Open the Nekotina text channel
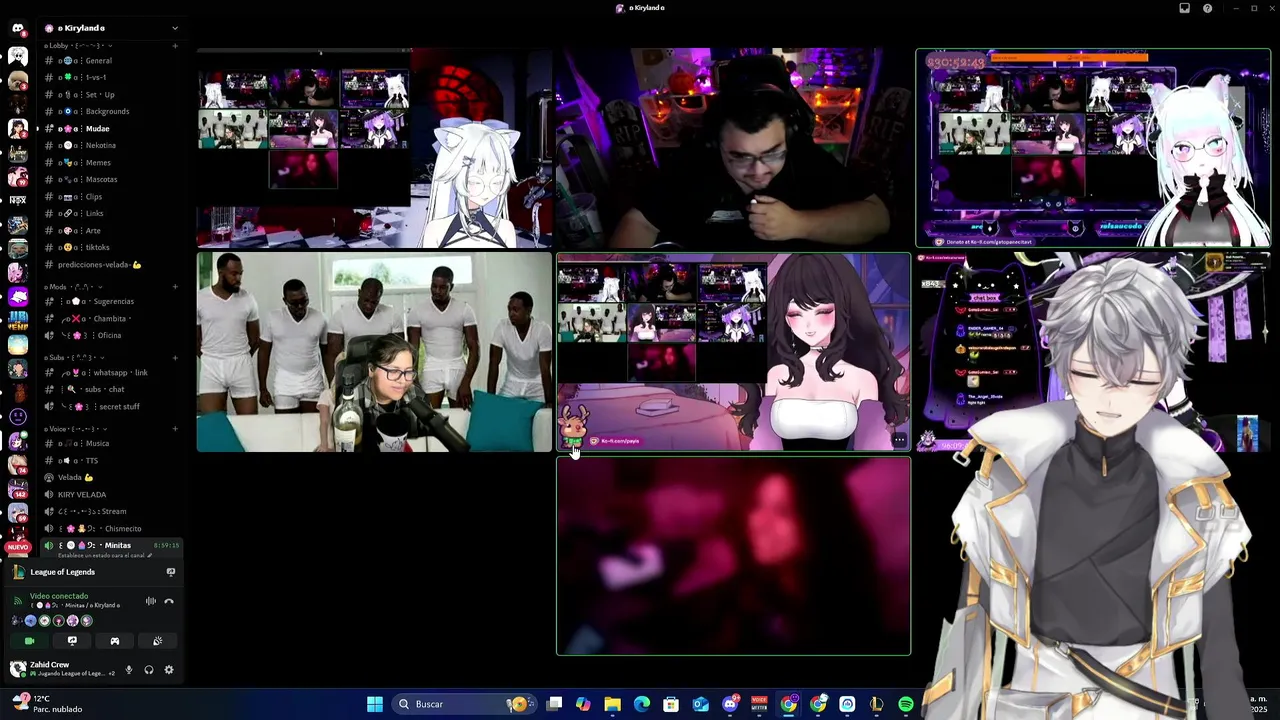Screen dimensions: 1280x720 click(110, 146)
